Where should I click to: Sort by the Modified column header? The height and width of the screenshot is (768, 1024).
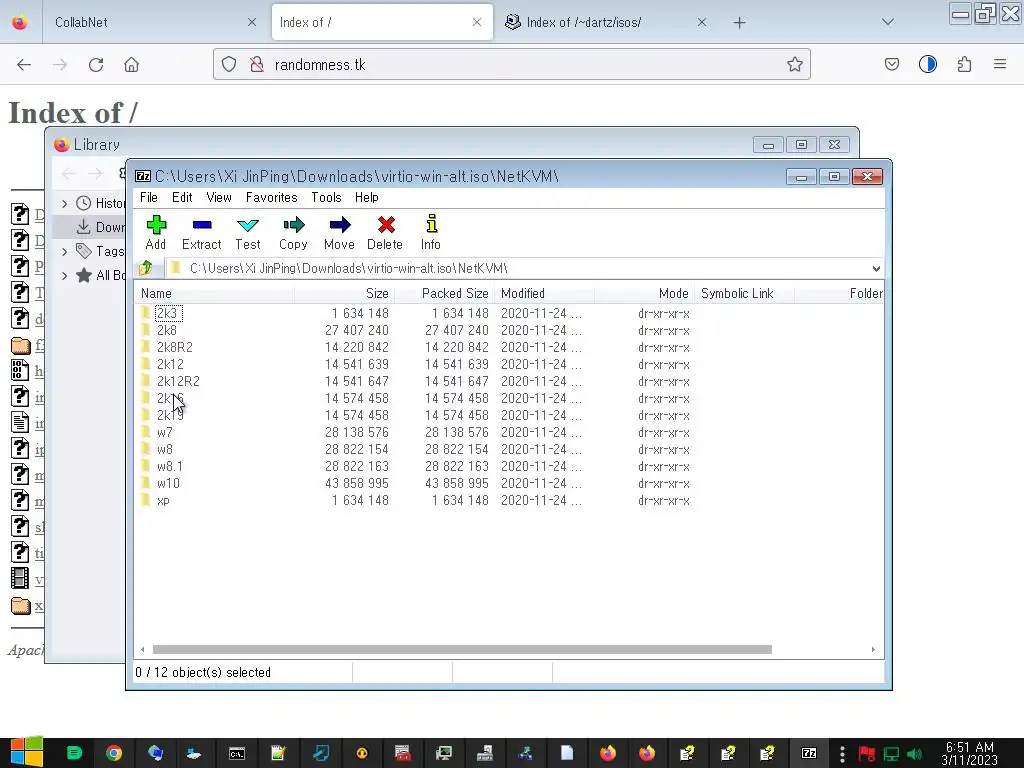pyautogui.click(x=545, y=293)
